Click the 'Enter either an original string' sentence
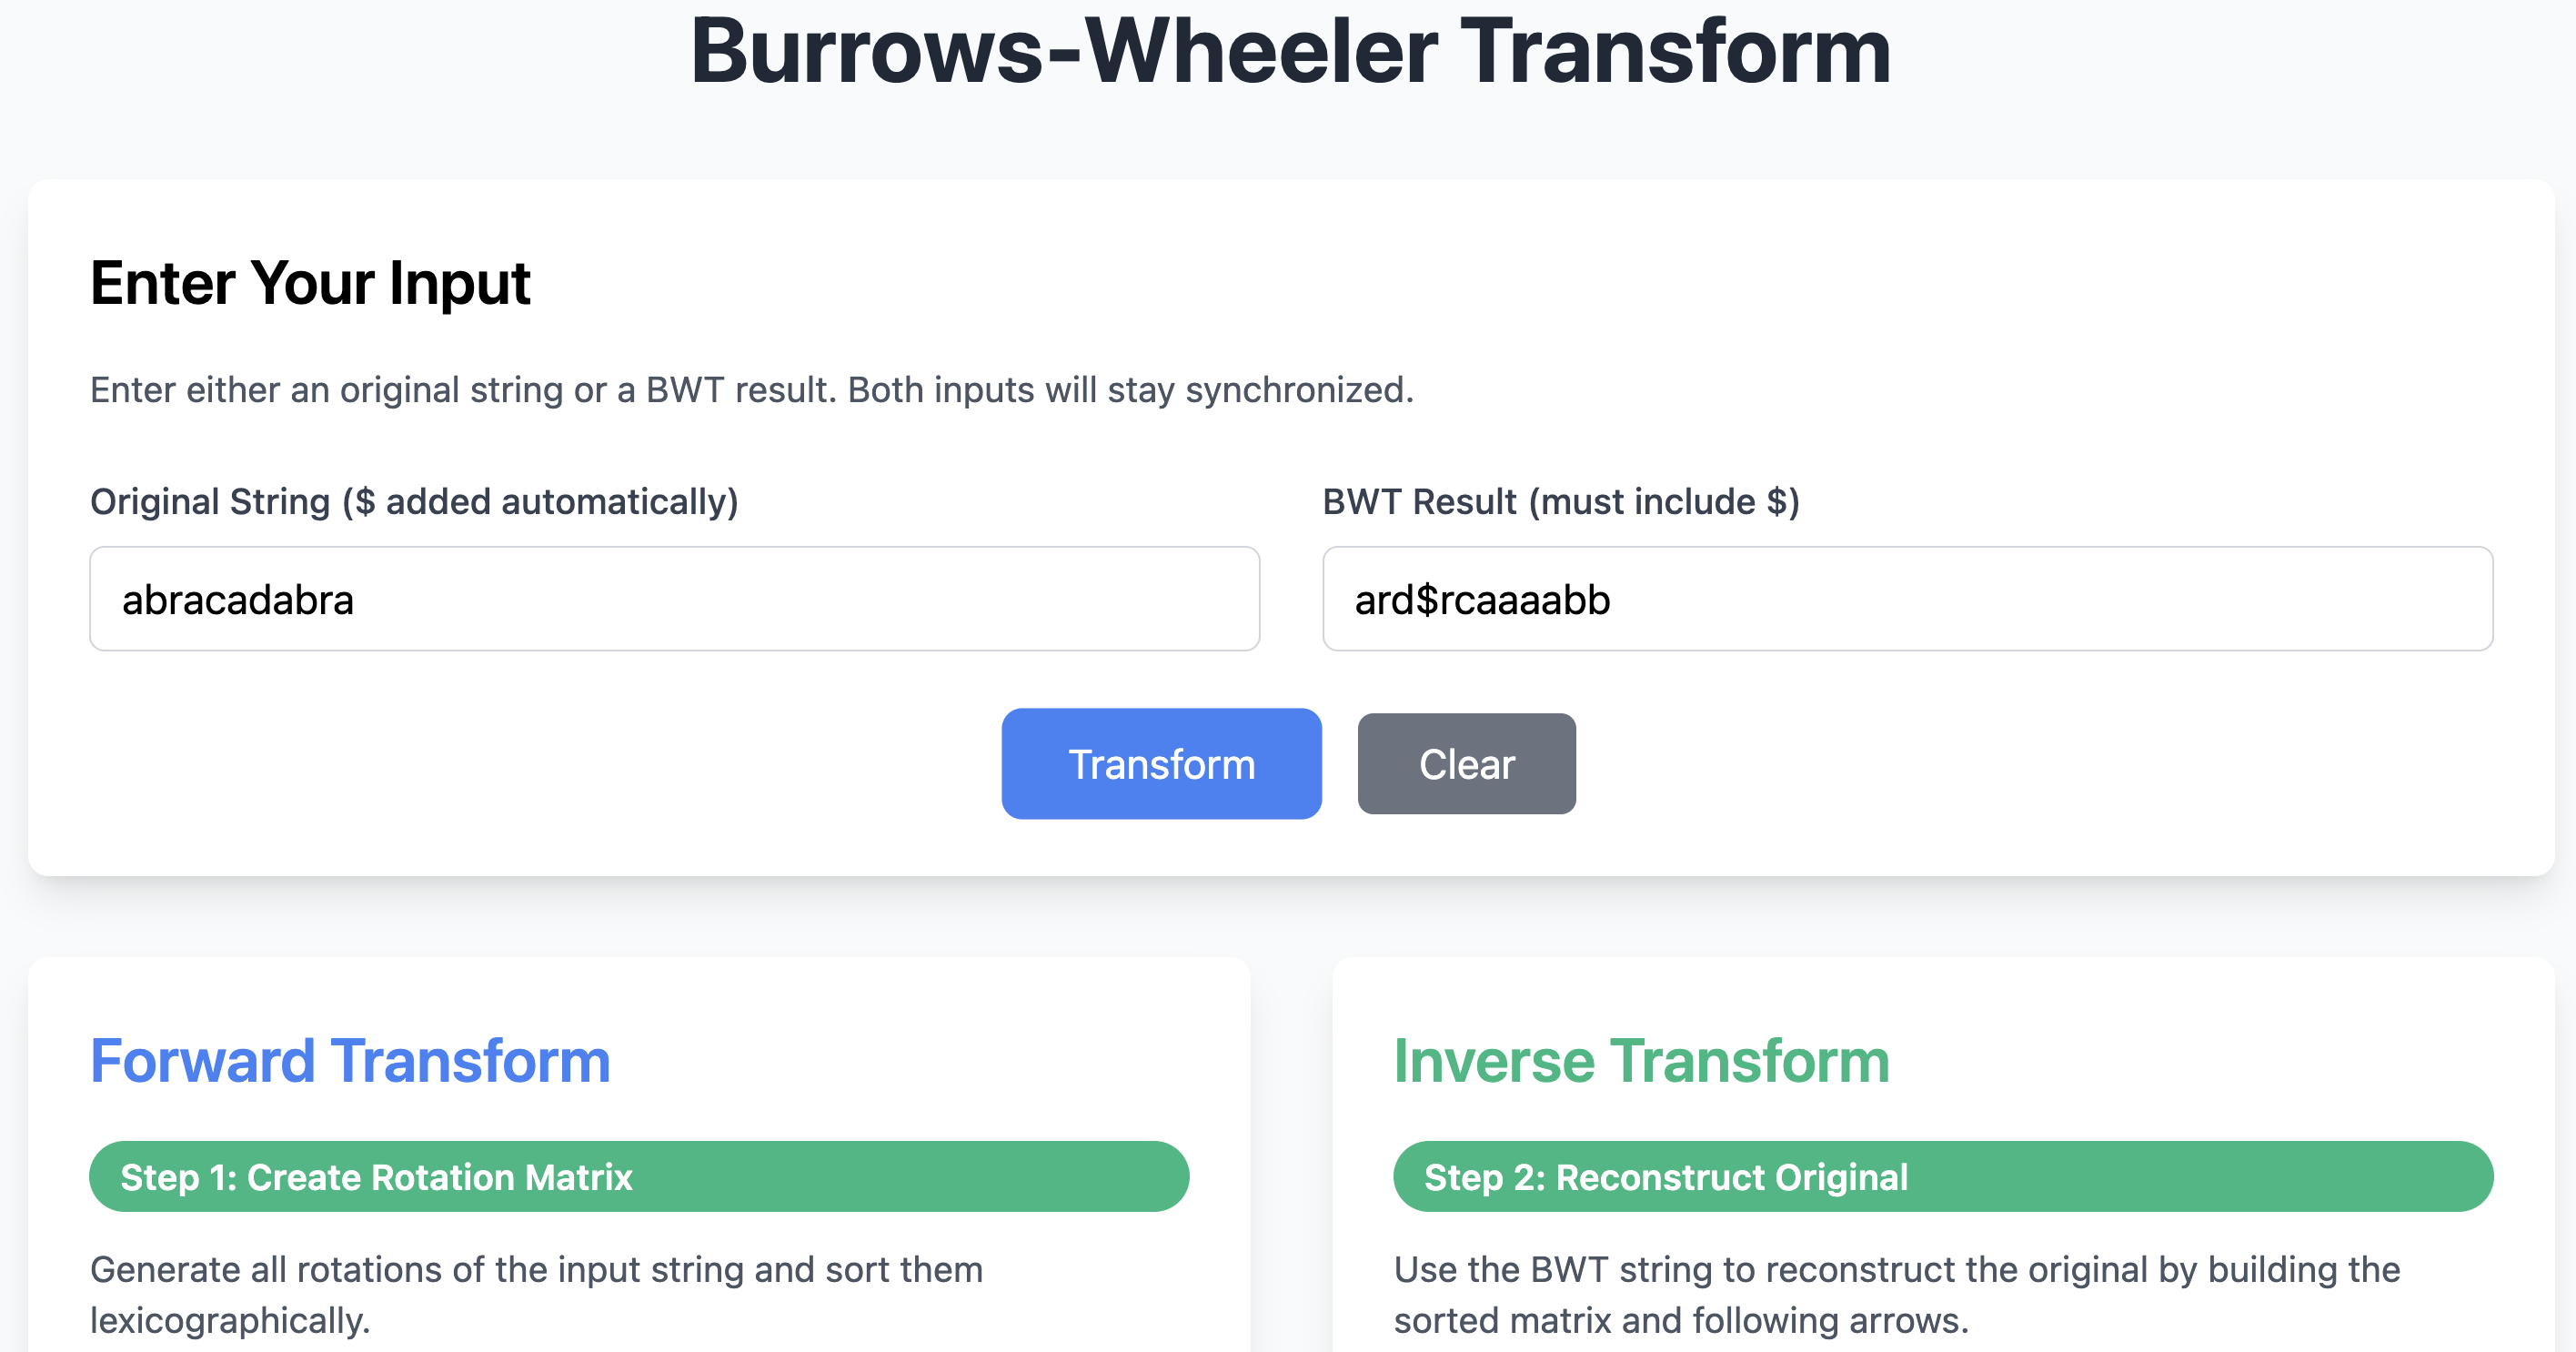This screenshot has height=1352, width=2576. click(462, 390)
